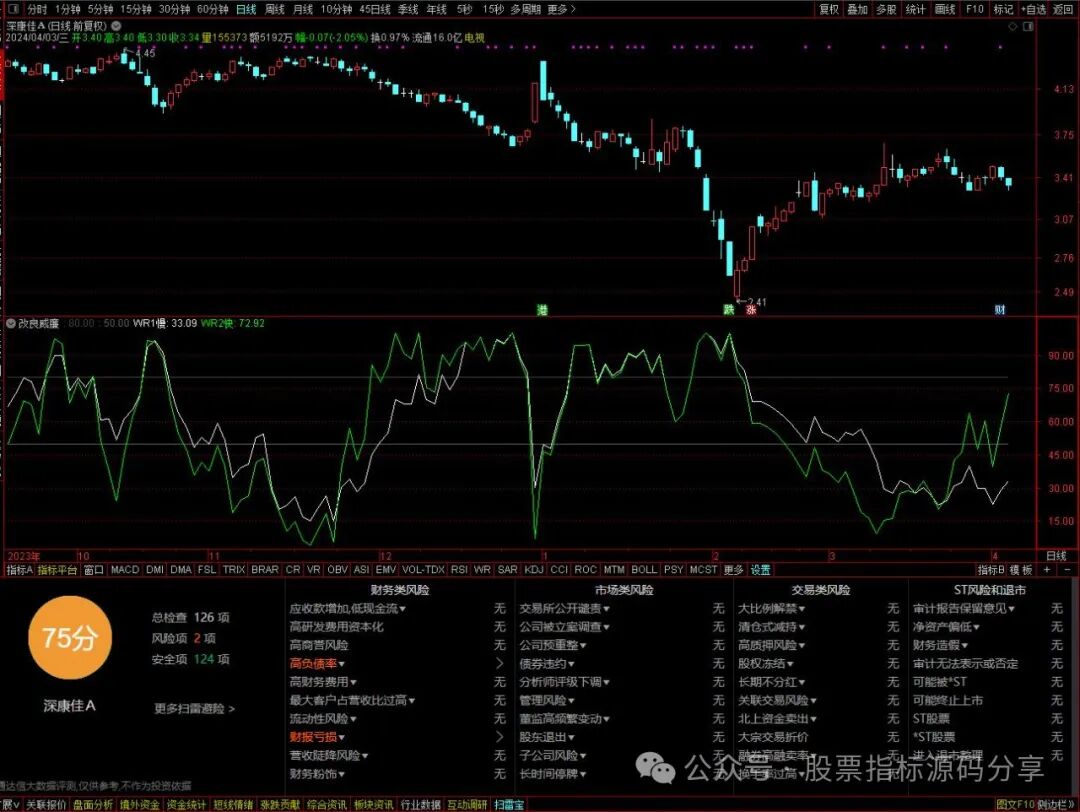Click the panel layout icon at top-left
The height and width of the screenshot is (812, 1080).
(14, 9)
